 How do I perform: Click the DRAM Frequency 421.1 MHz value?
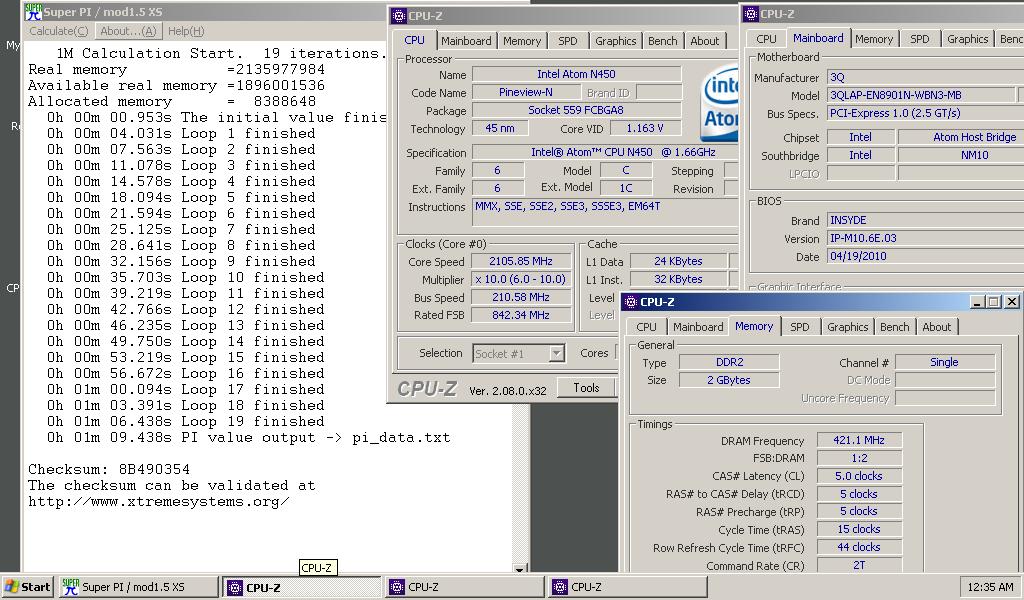coord(859,440)
